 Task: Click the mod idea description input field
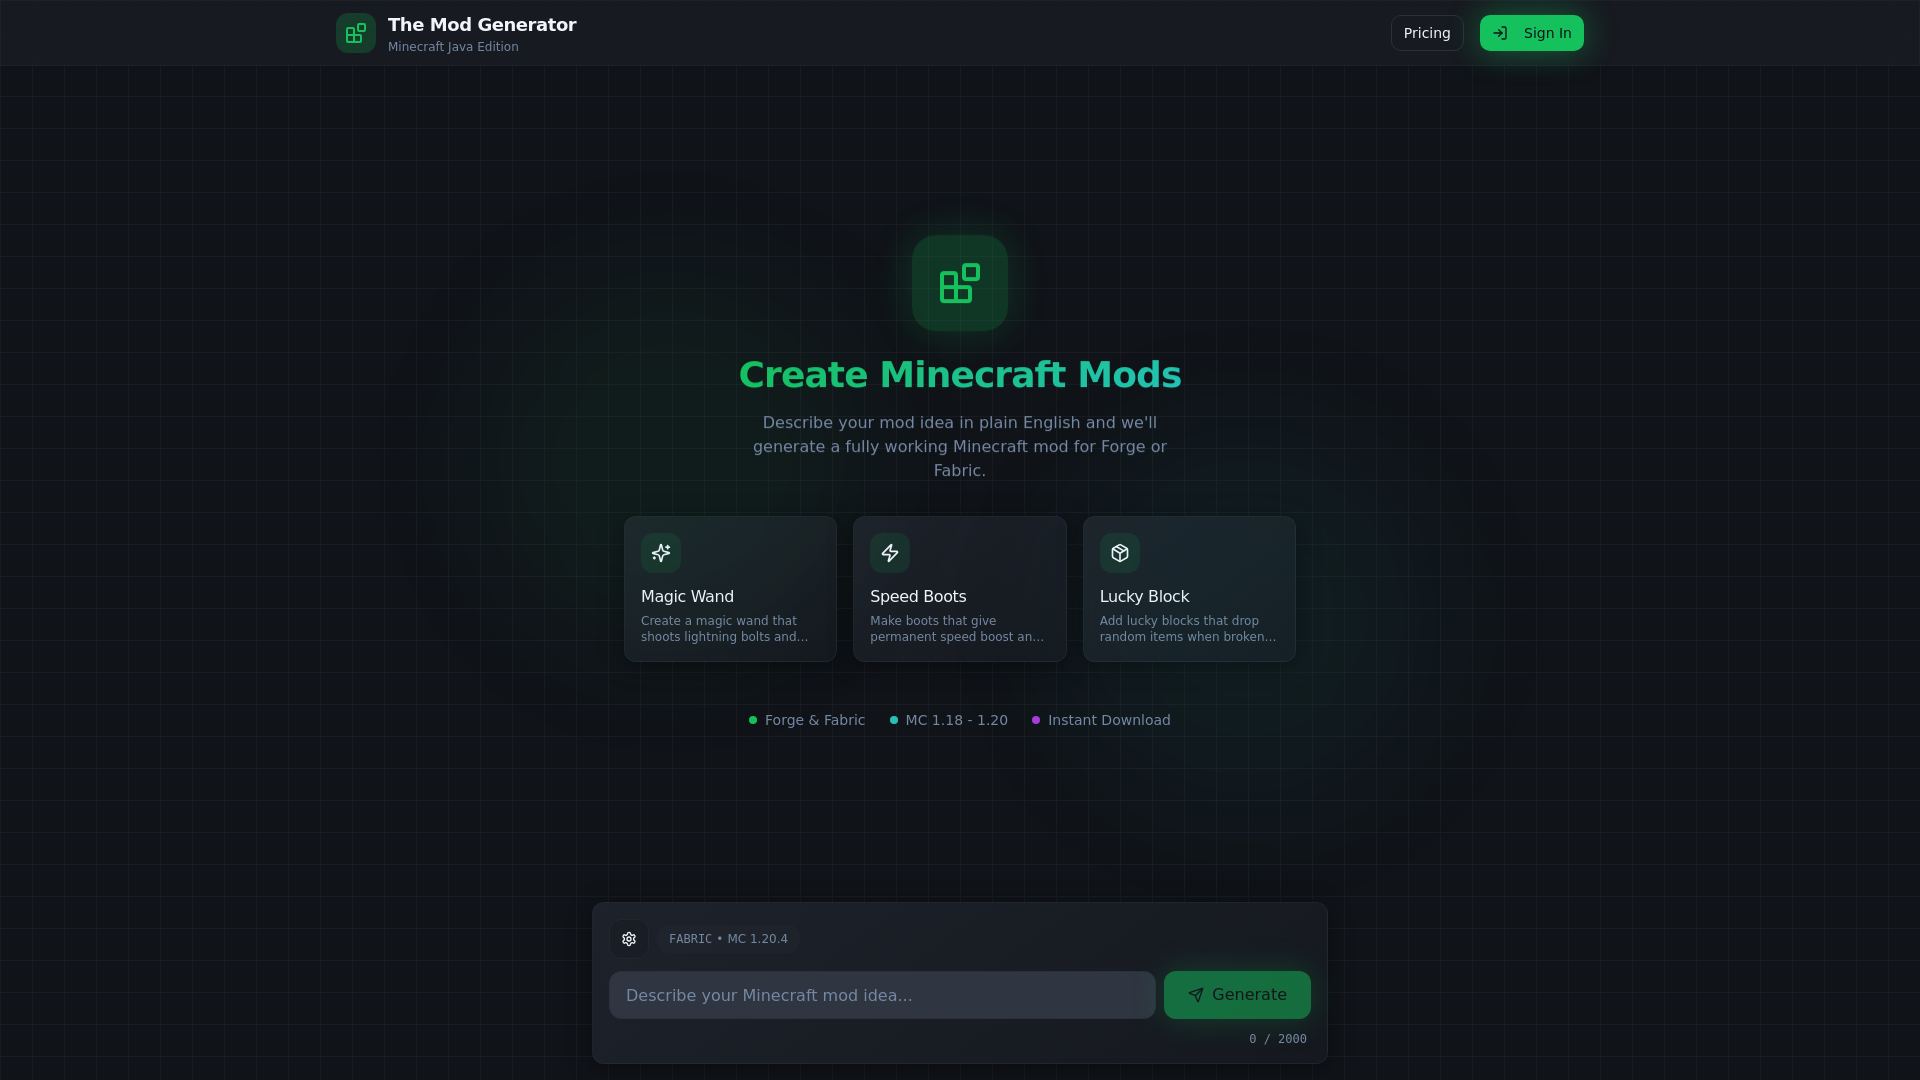[x=882, y=994]
